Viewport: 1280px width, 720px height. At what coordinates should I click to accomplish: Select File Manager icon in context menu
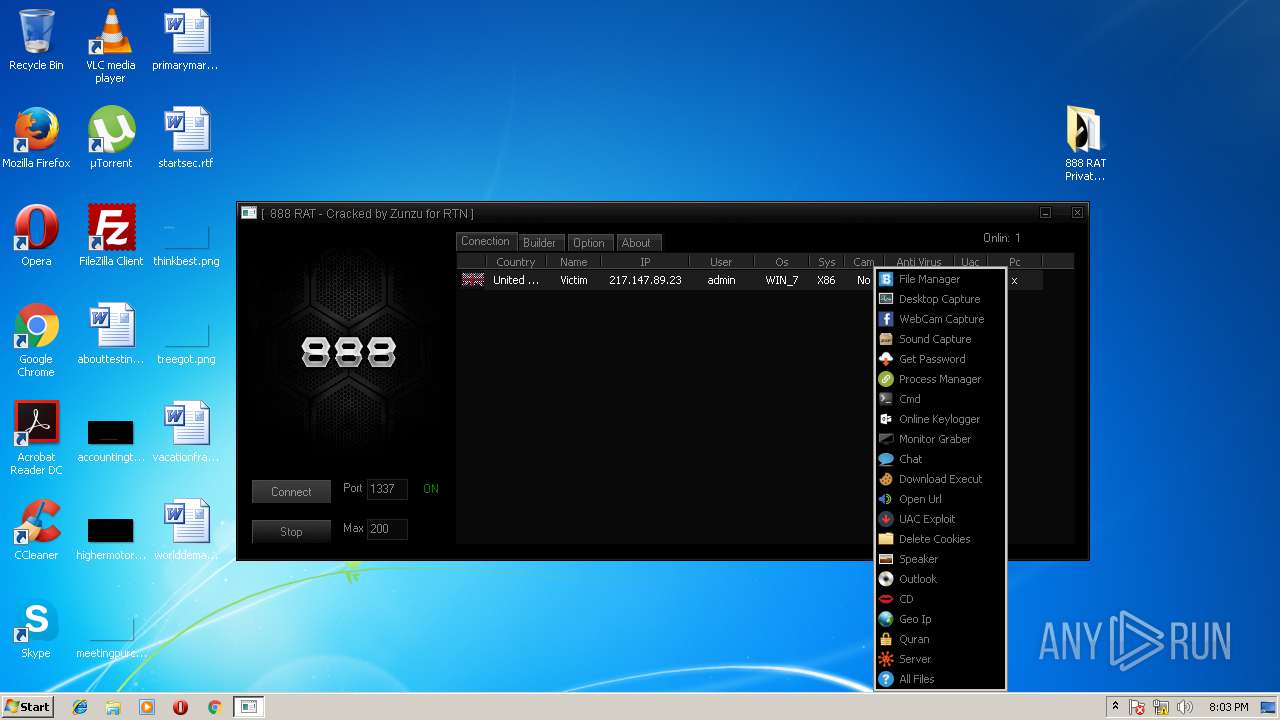(886, 279)
